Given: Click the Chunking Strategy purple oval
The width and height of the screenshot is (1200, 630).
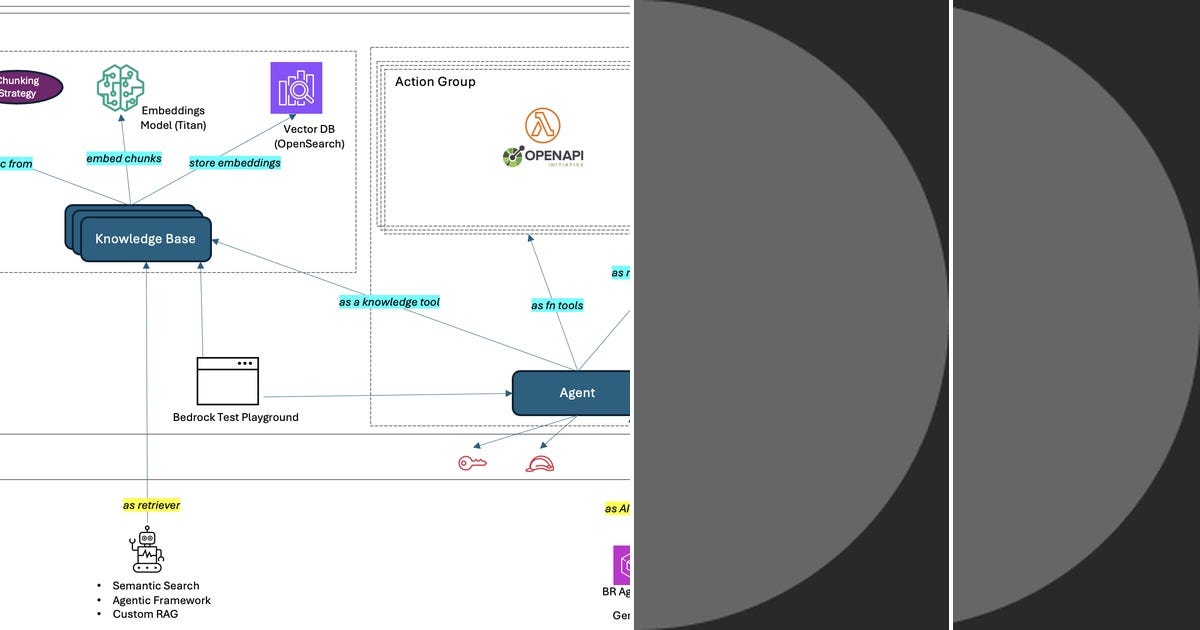Looking at the screenshot, I should point(25,87).
